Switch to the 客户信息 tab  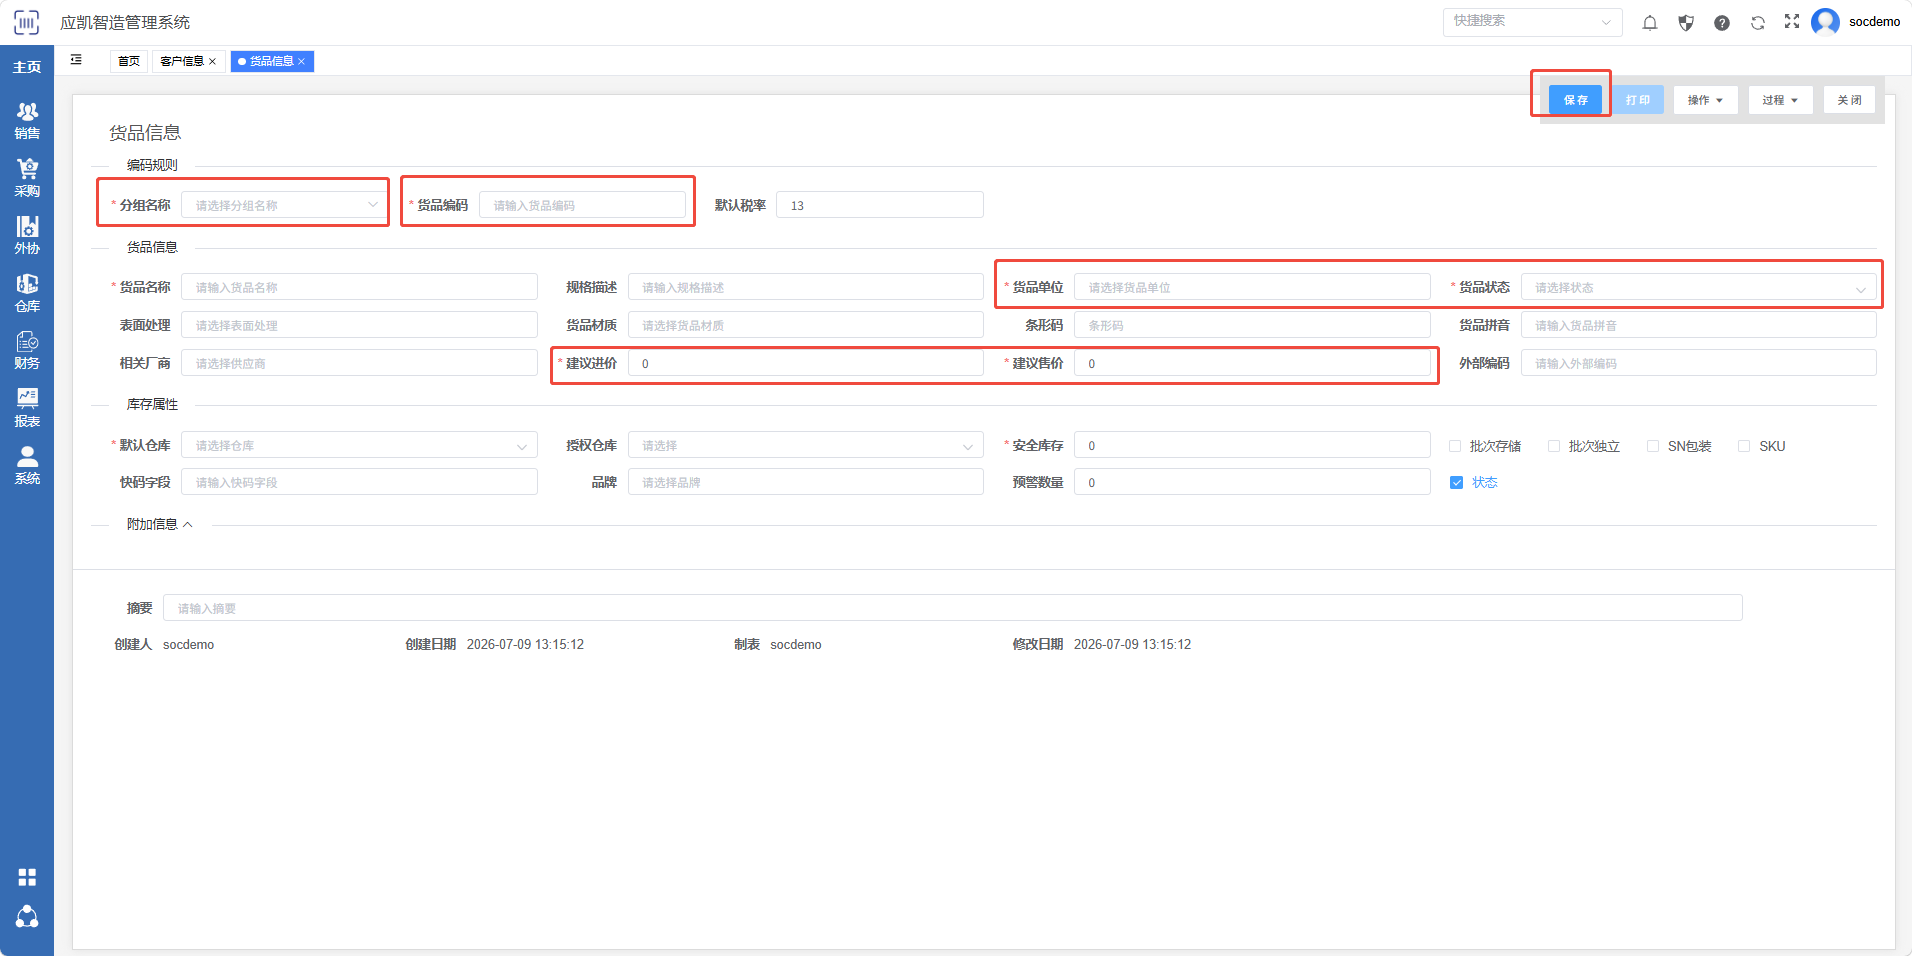point(182,61)
